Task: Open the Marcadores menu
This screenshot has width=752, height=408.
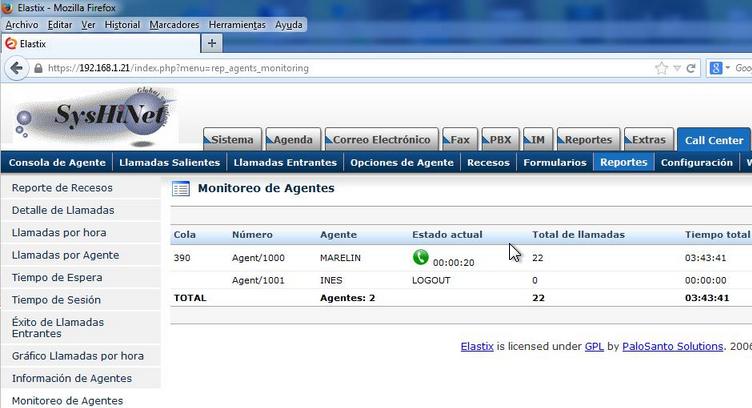Action: (x=174, y=24)
